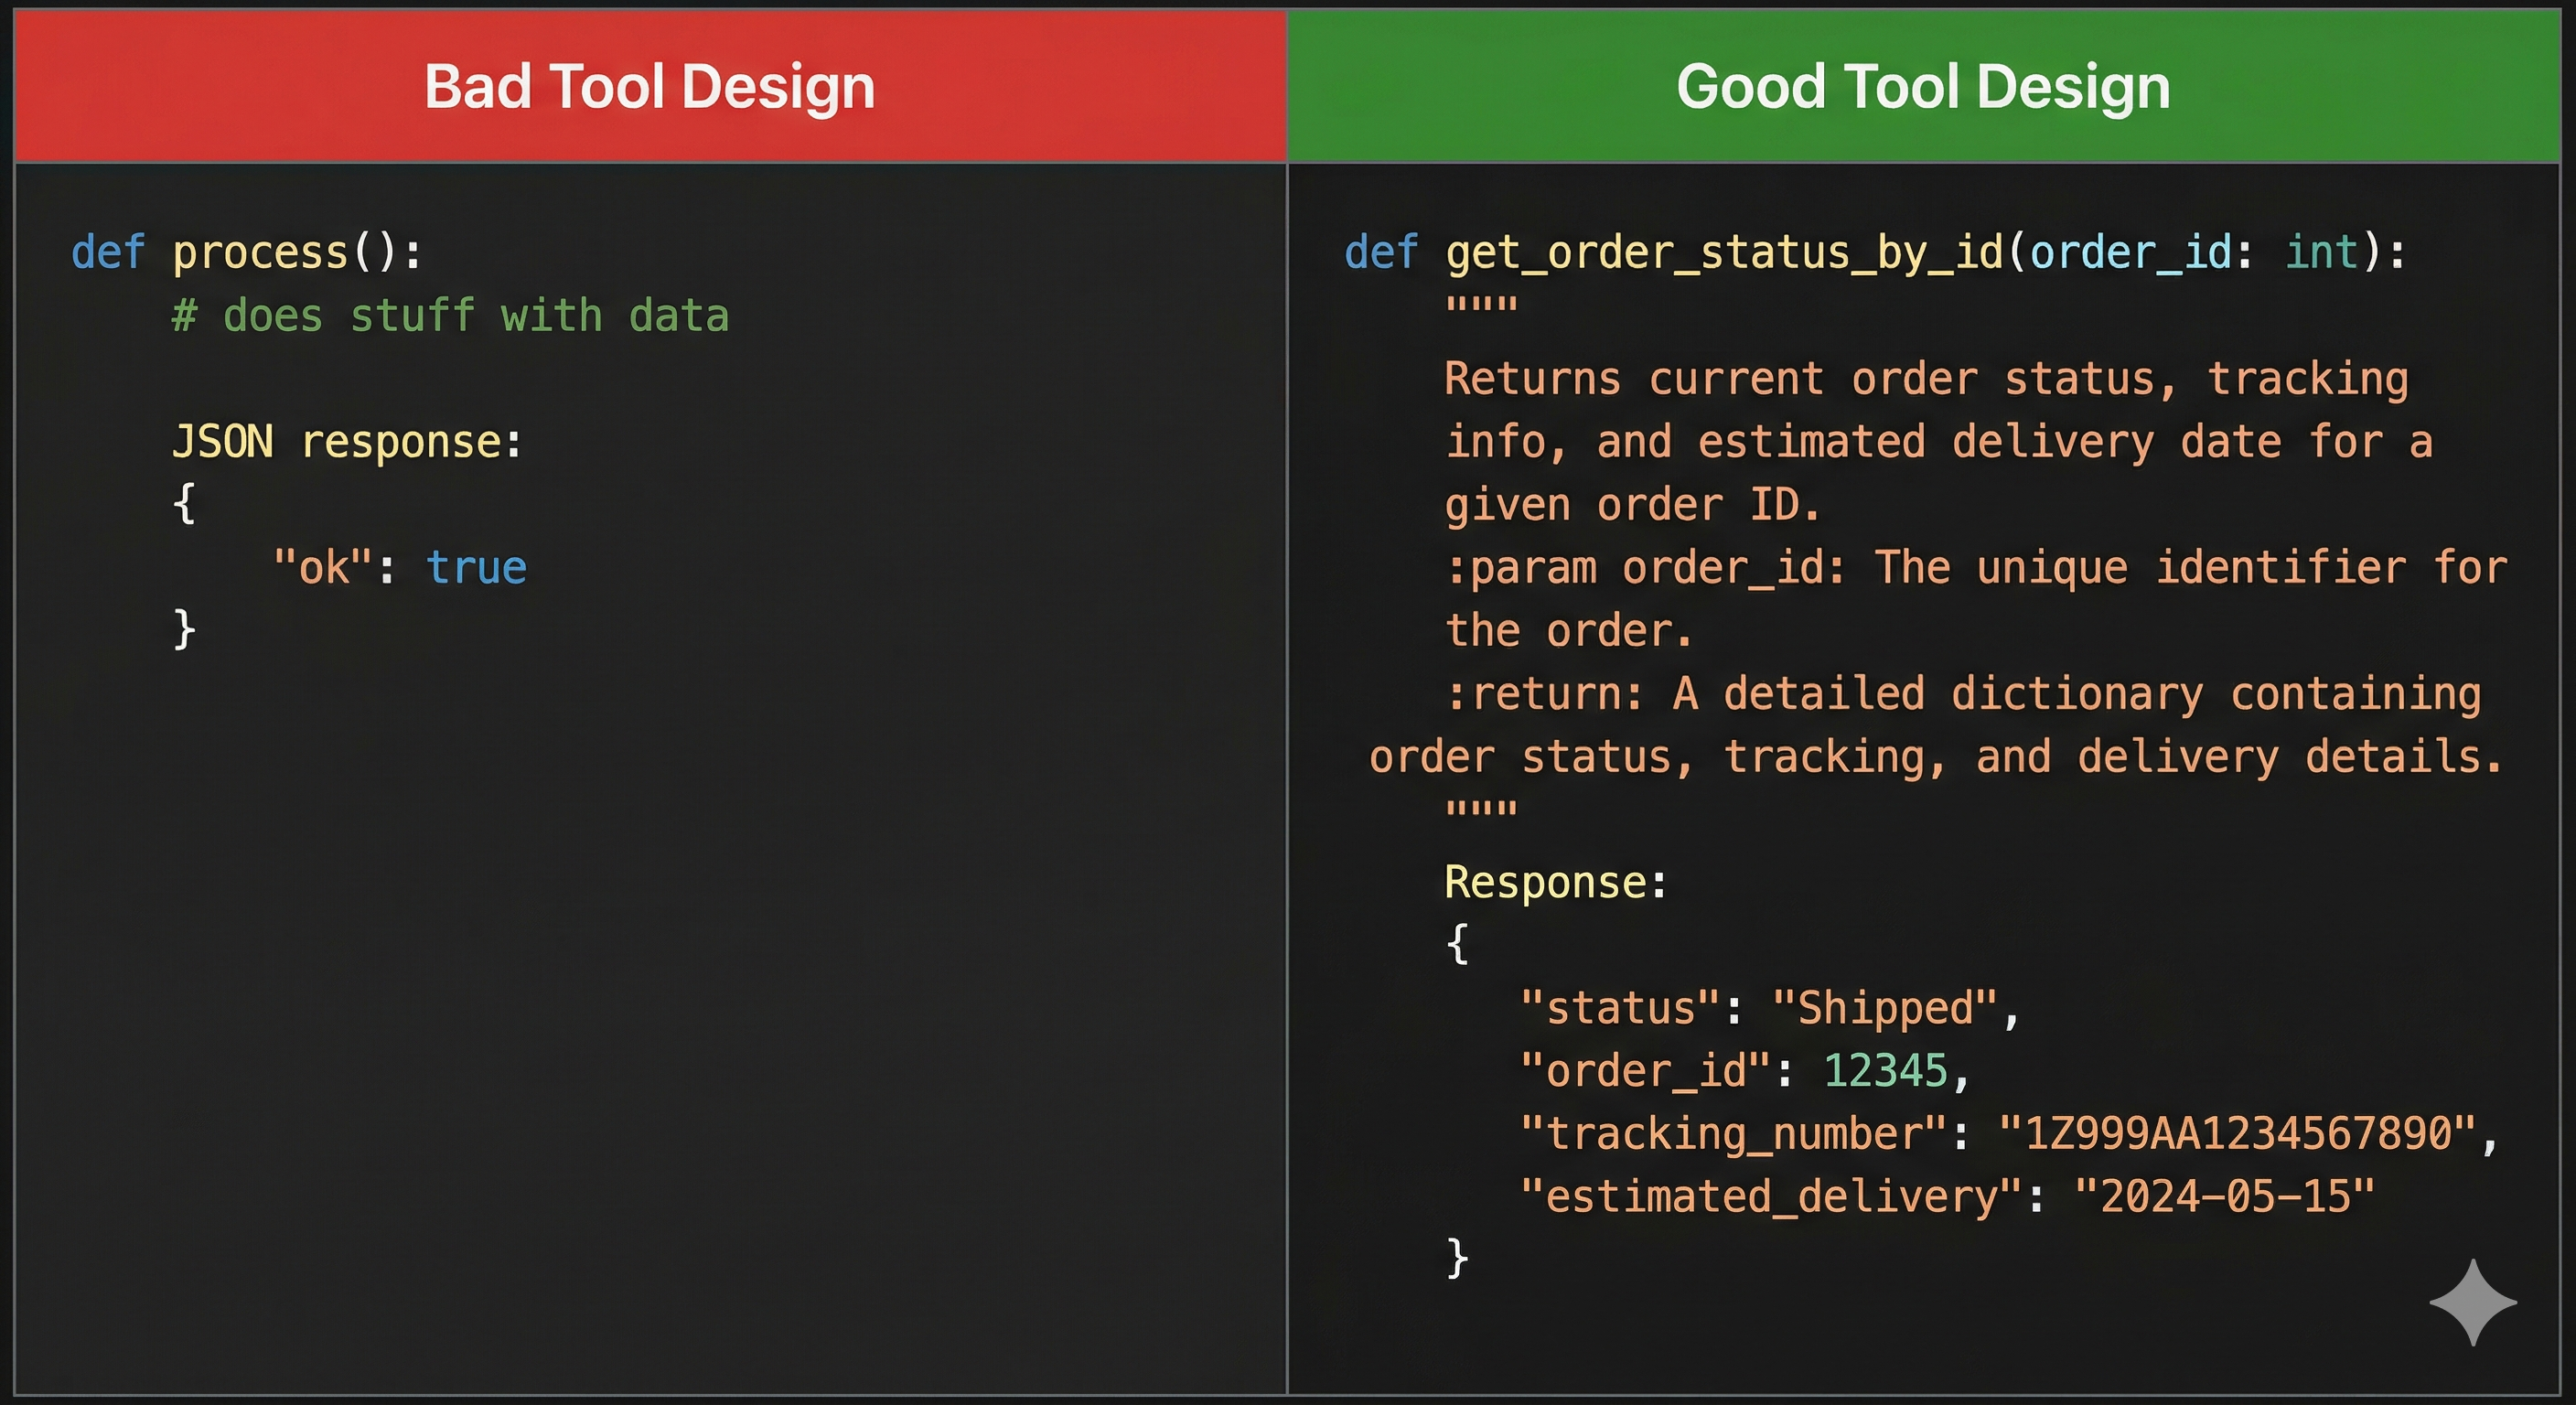Click the "status": "Shipped" line
Image resolution: width=2576 pixels, height=1405 pixels.
(x=1771, y=1008)
